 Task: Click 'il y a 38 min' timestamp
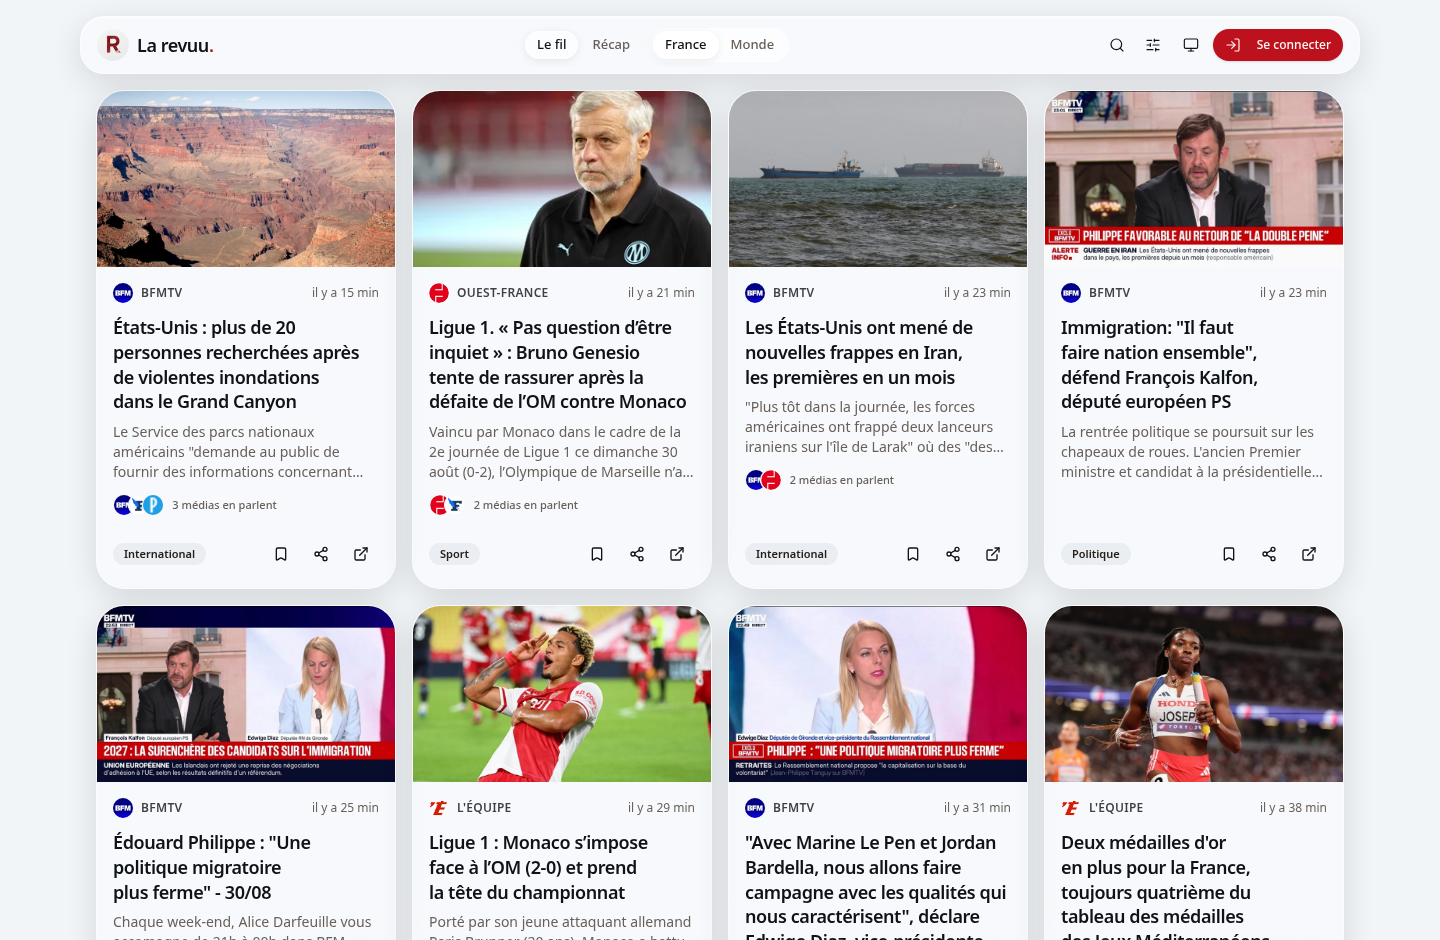[1293, 808]
